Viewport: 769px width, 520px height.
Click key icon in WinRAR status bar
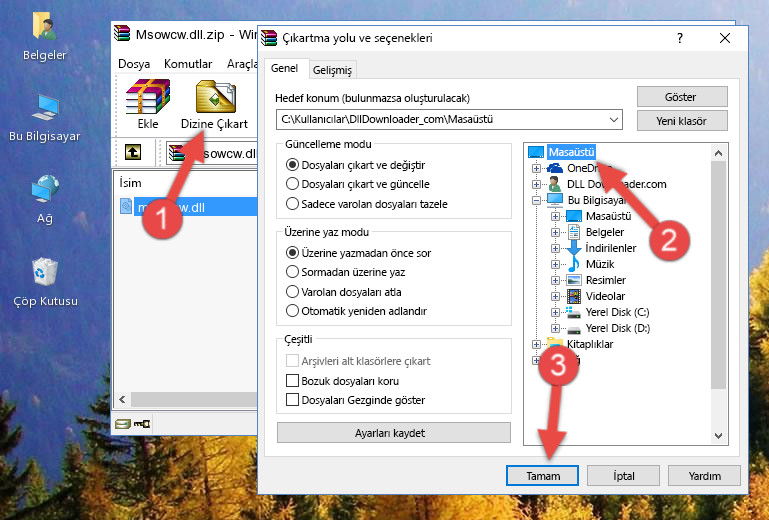point(142,424)
